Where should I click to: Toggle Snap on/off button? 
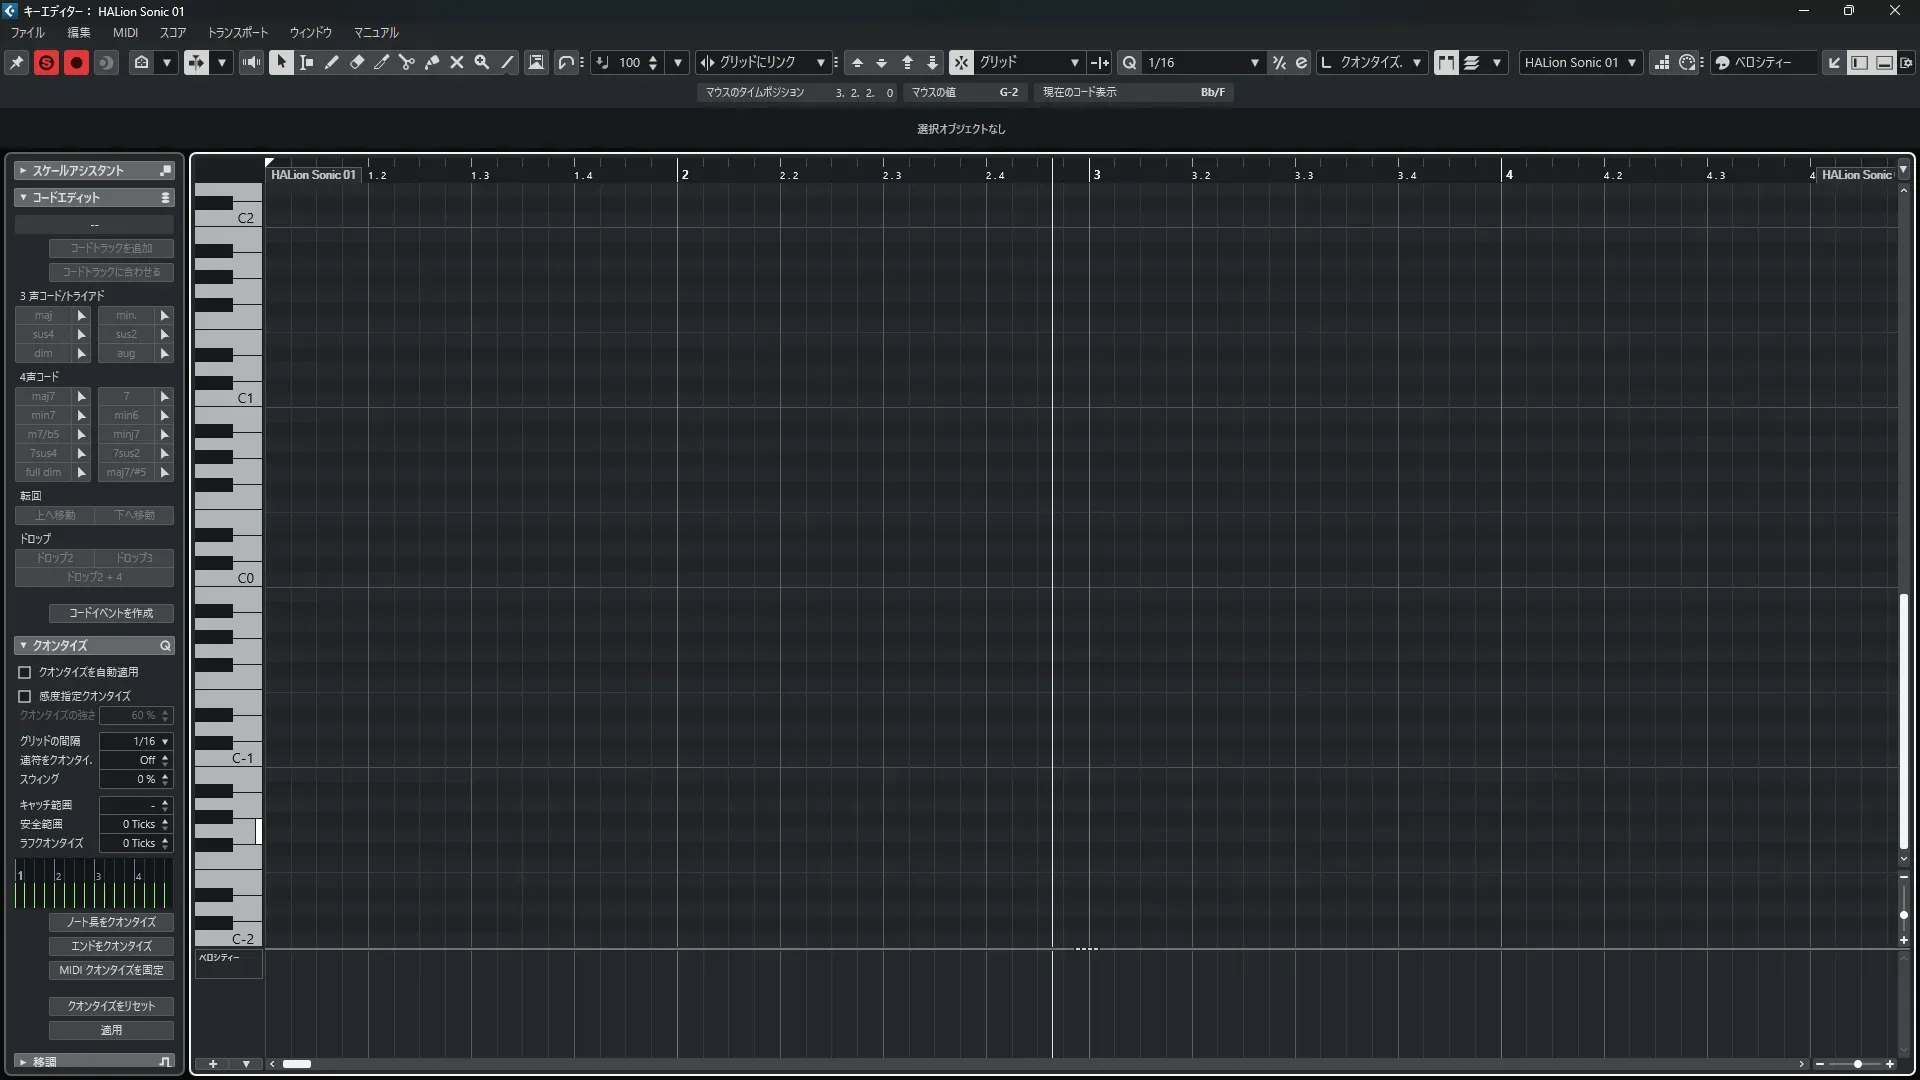point(960,62)
